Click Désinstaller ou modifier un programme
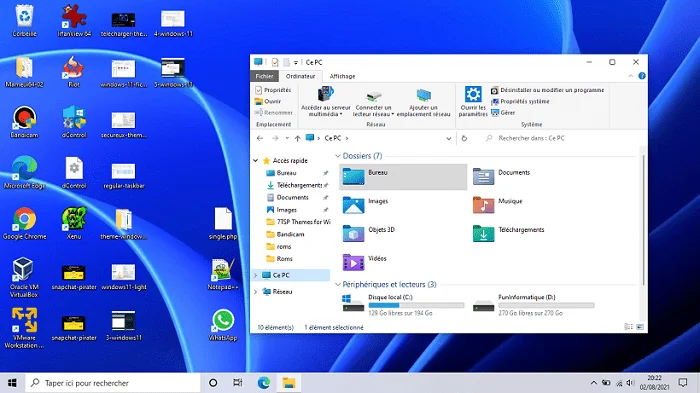Image resolution: width=700 pixels, height=393 pixels. tap(547, 90)
